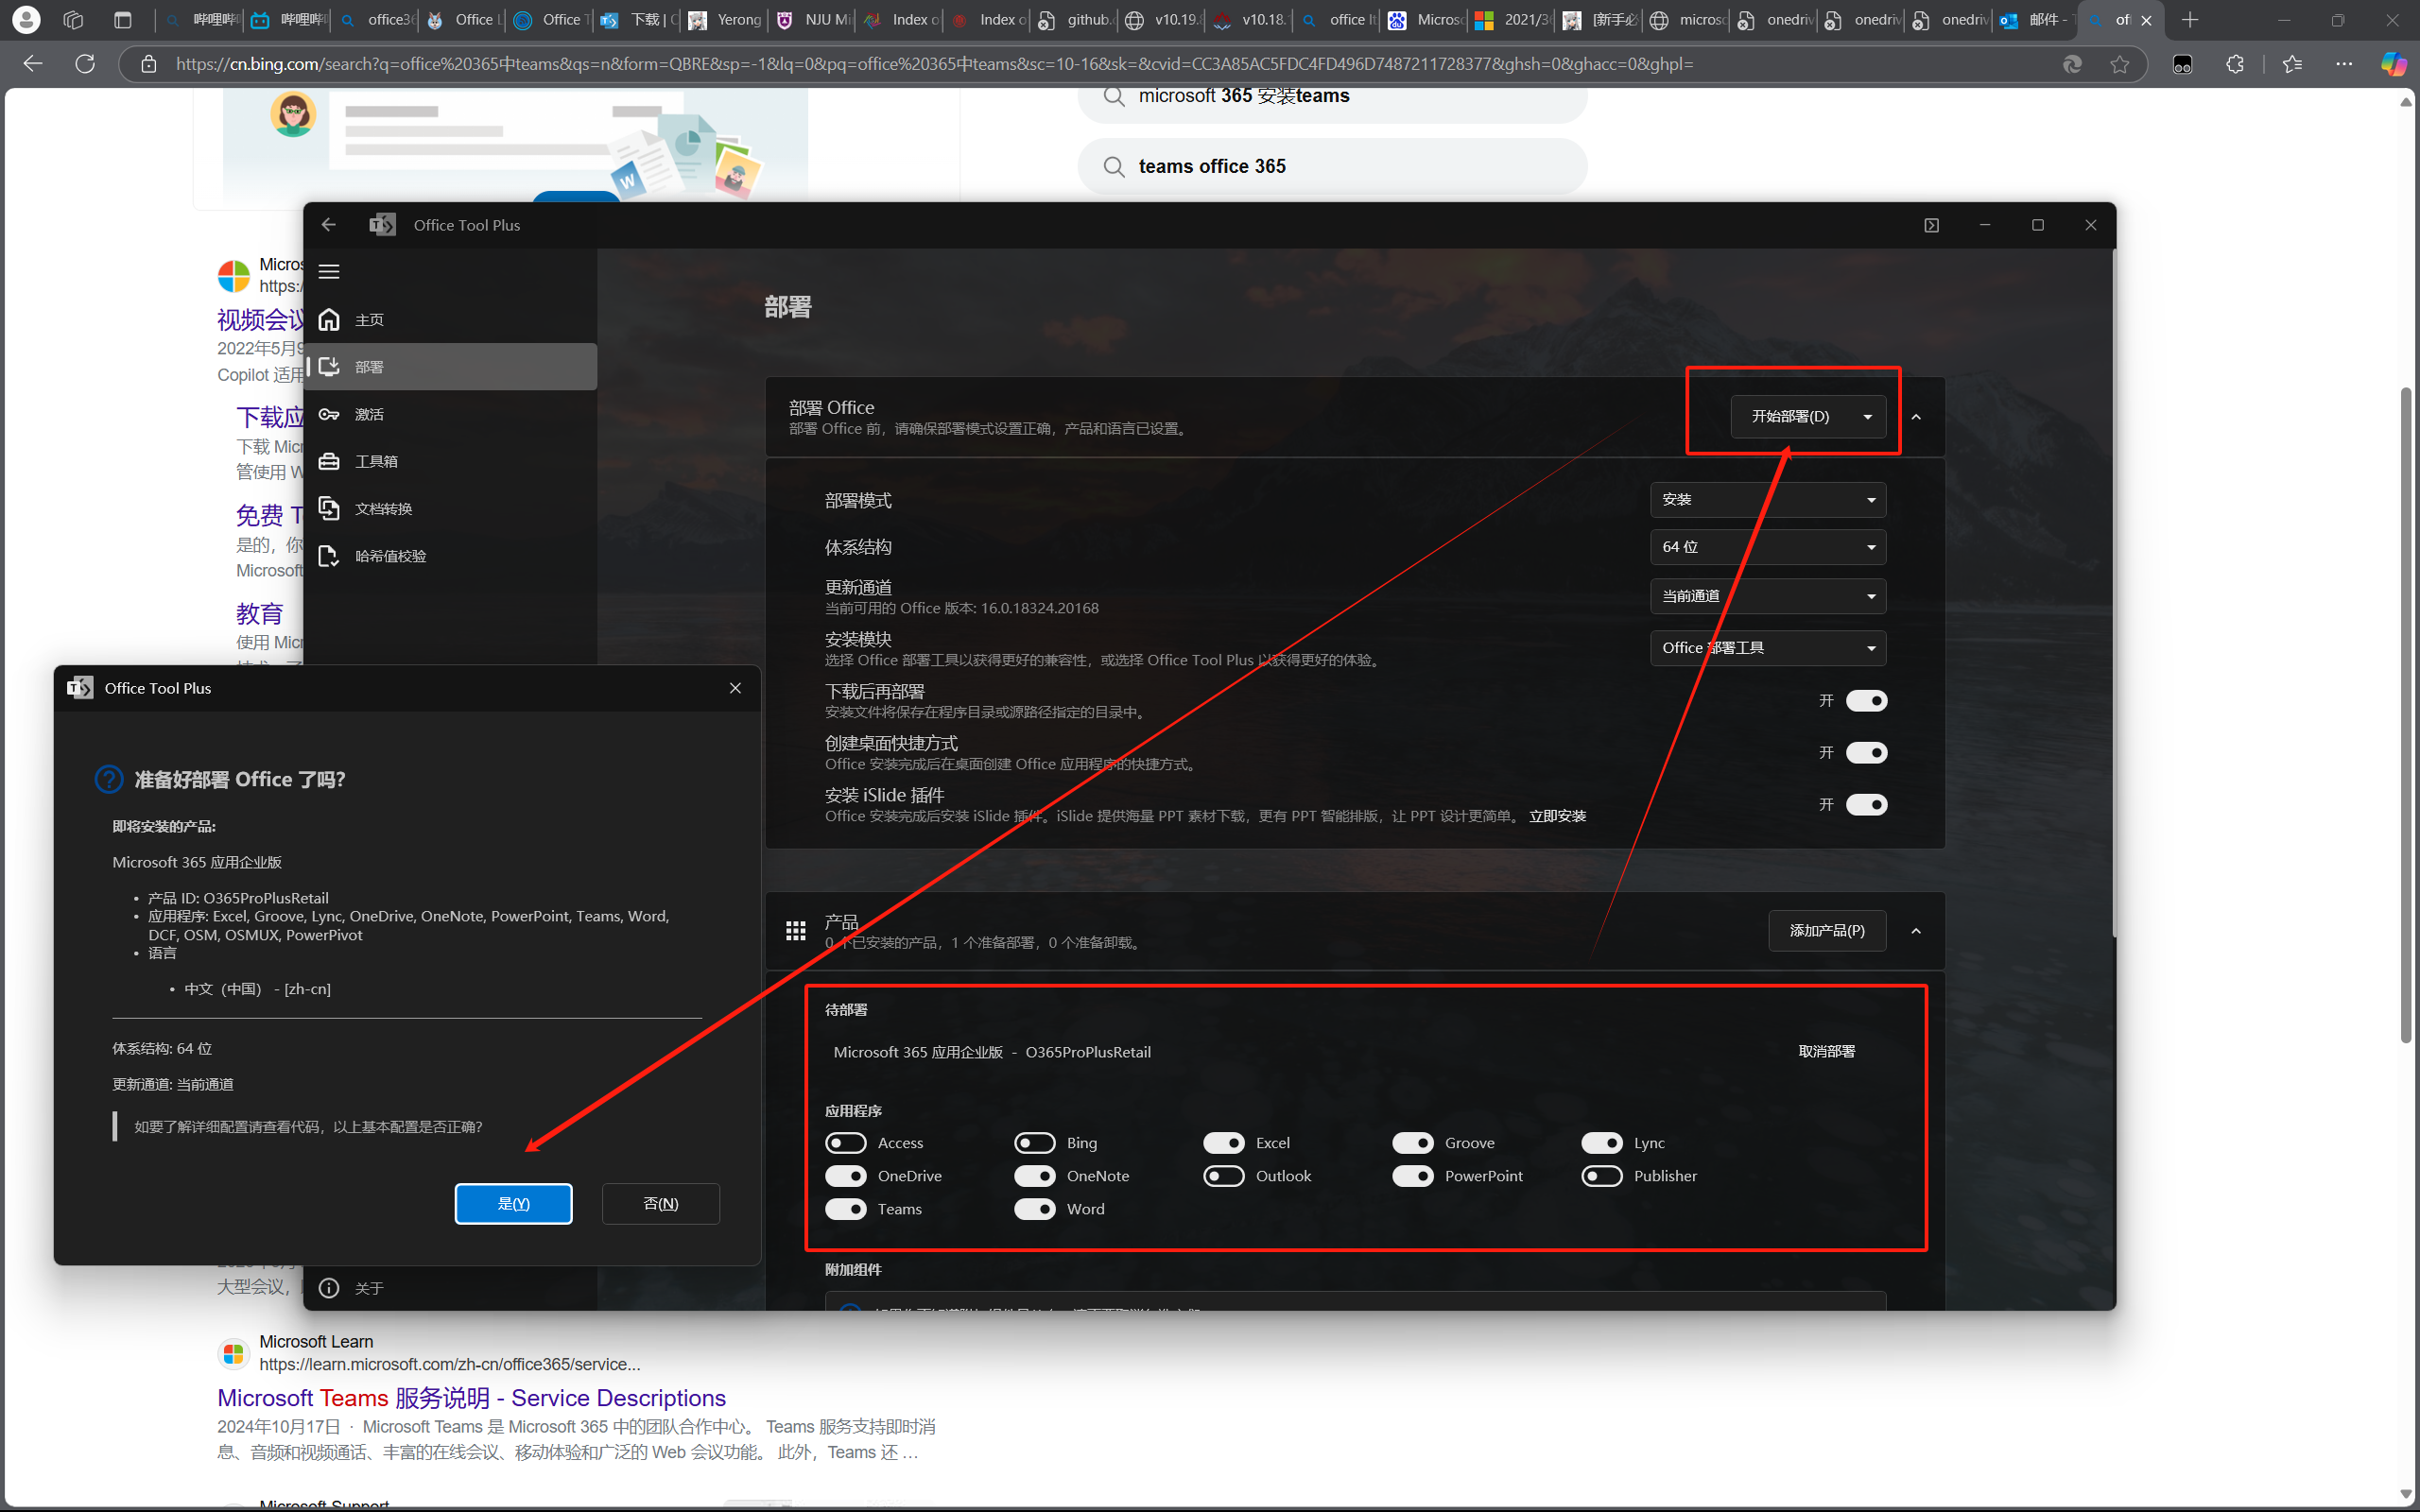Click 取消部署 for Microsoft 365 product
This screenshot has width=2420, height=1512.
pyautogui.click(x=1826, y=1052)
